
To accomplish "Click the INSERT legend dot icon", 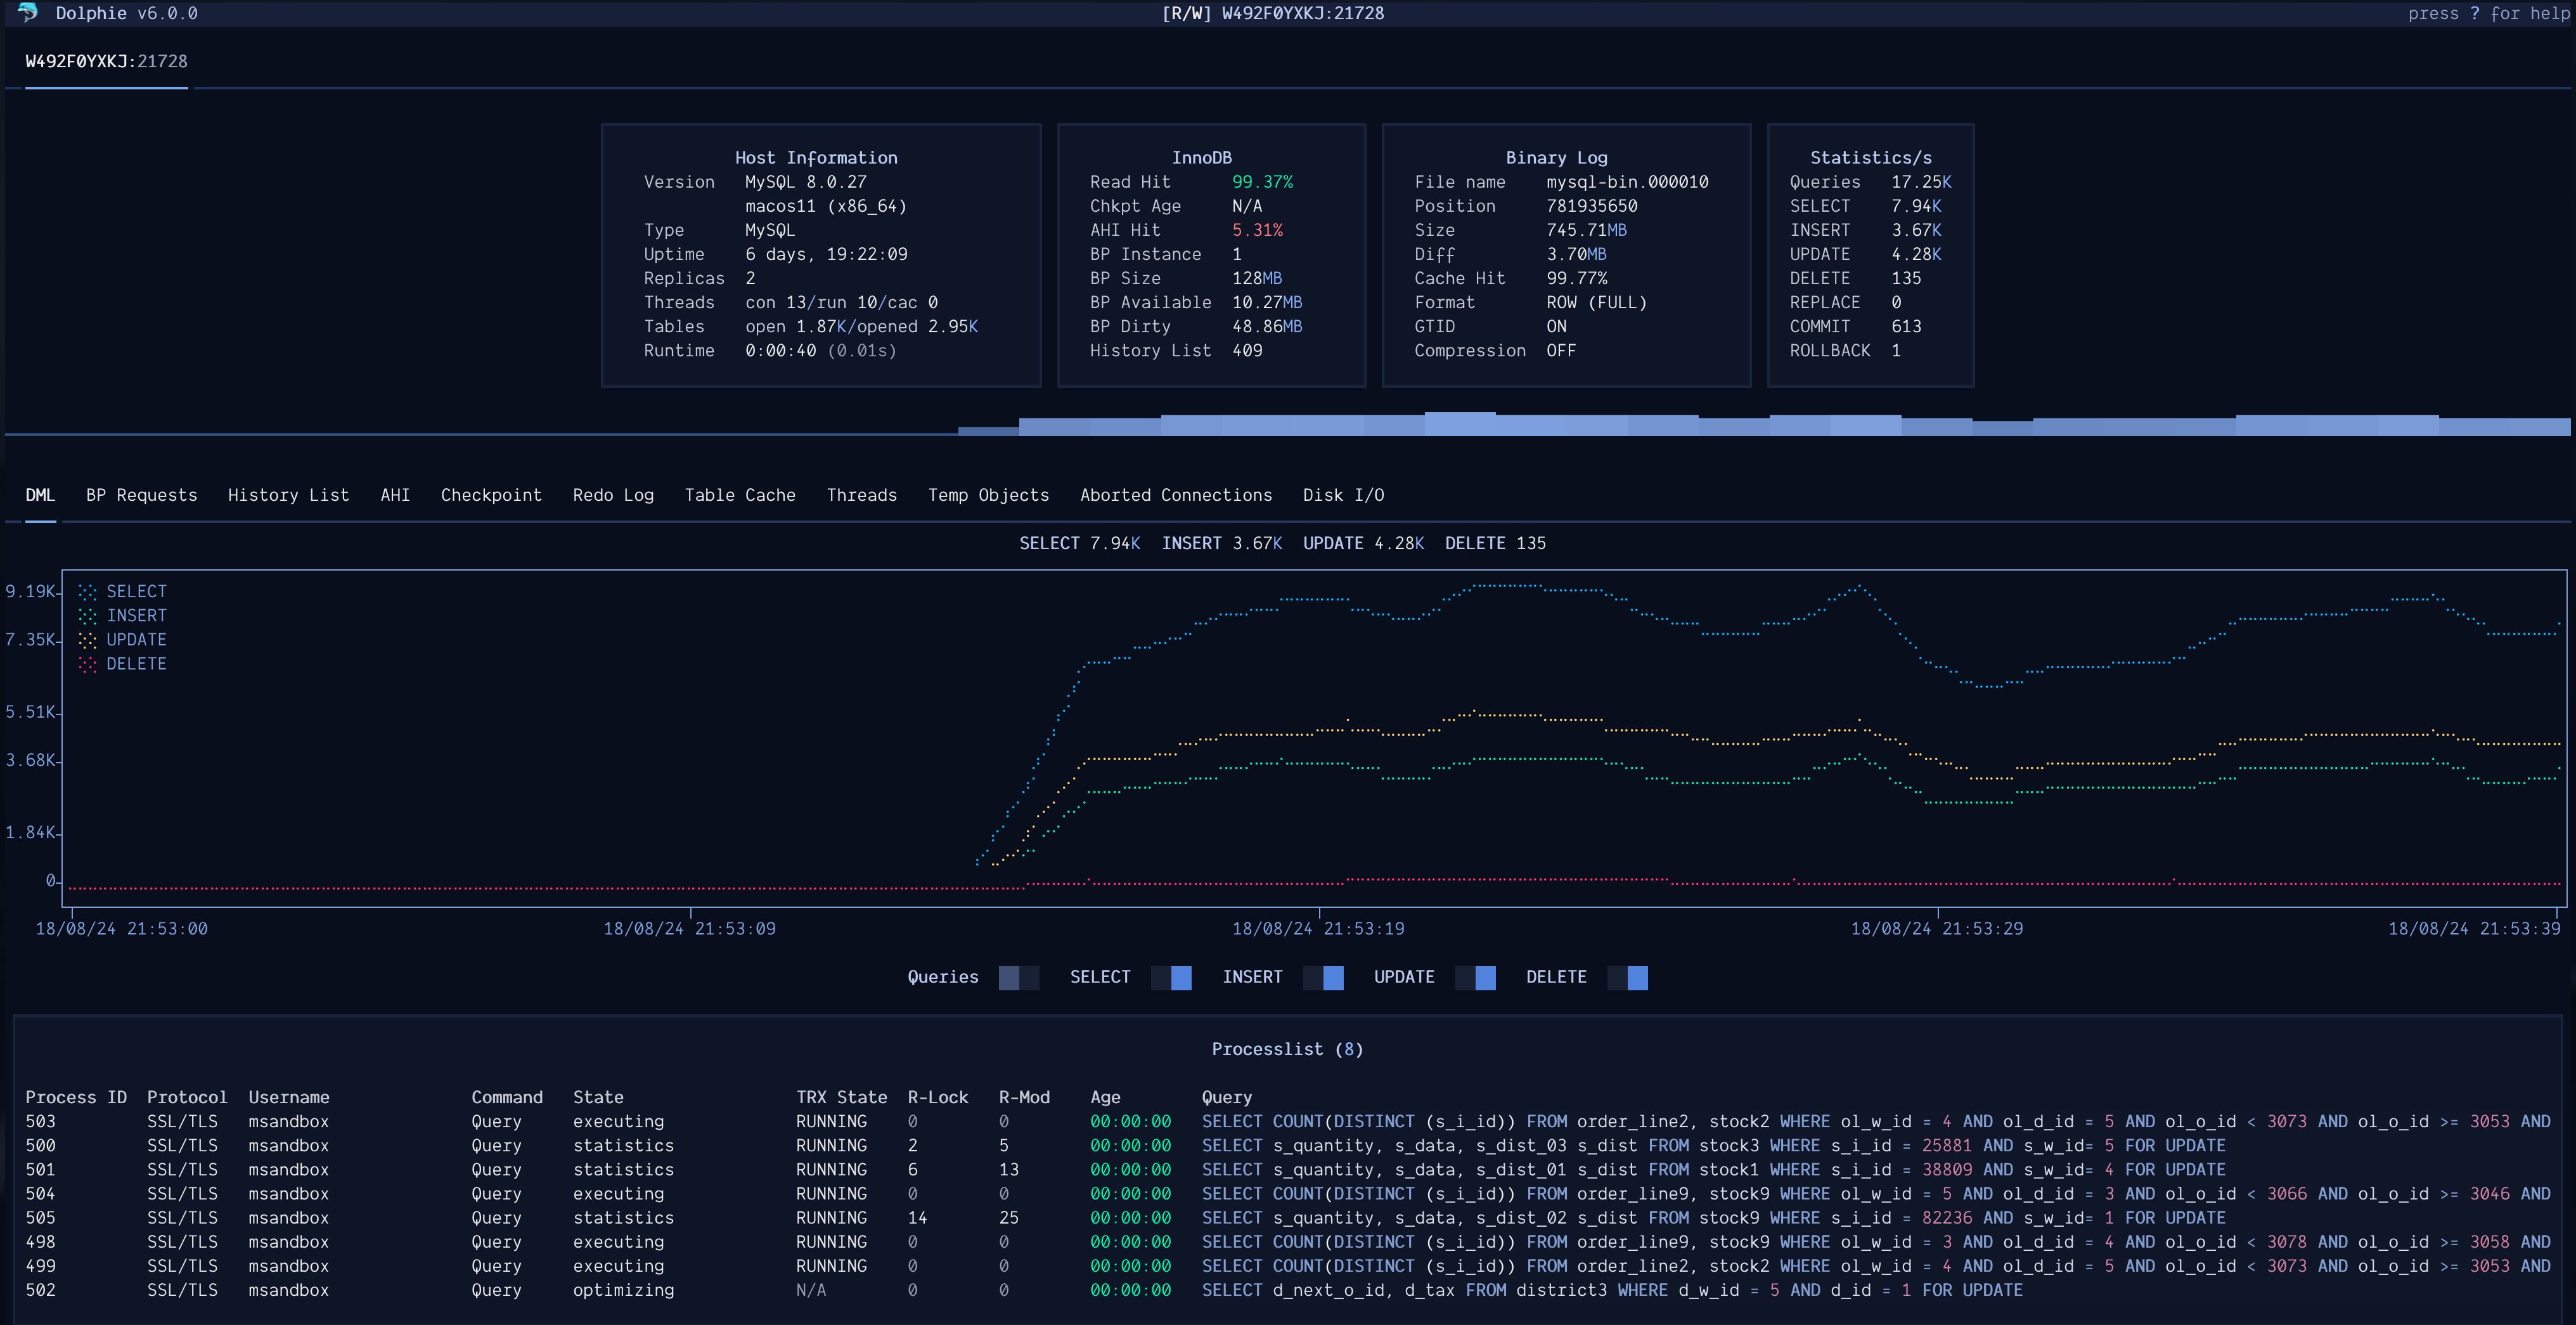I will (87, 616).
